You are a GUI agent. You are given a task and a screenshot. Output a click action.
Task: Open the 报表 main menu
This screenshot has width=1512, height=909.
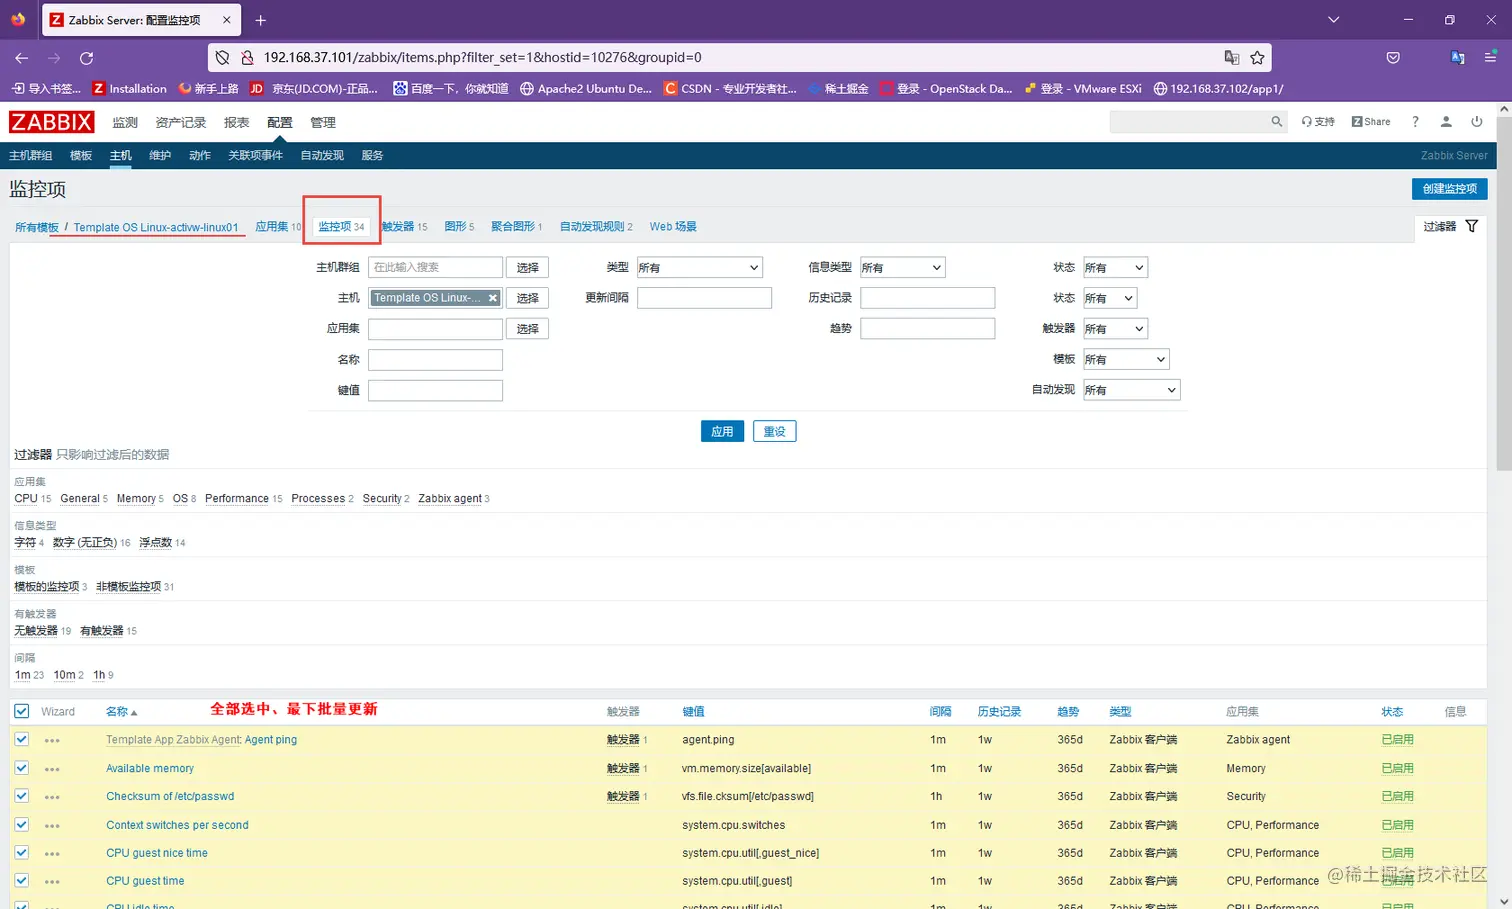237,122
